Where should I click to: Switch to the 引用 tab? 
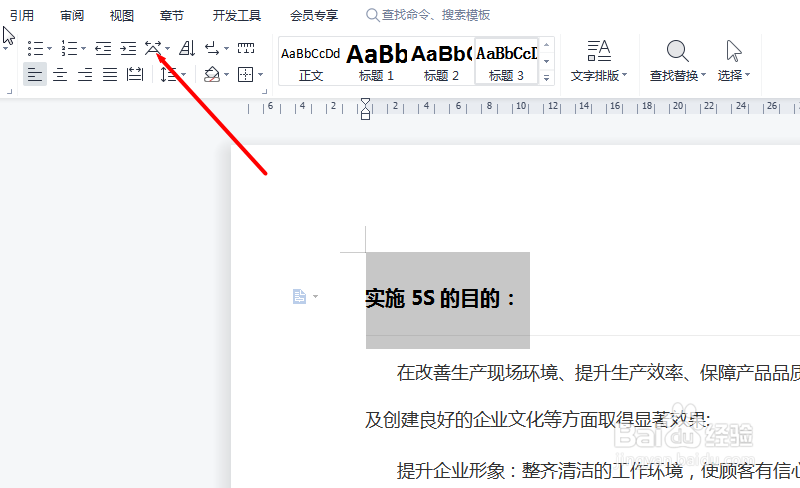click(x=21, y=15)
